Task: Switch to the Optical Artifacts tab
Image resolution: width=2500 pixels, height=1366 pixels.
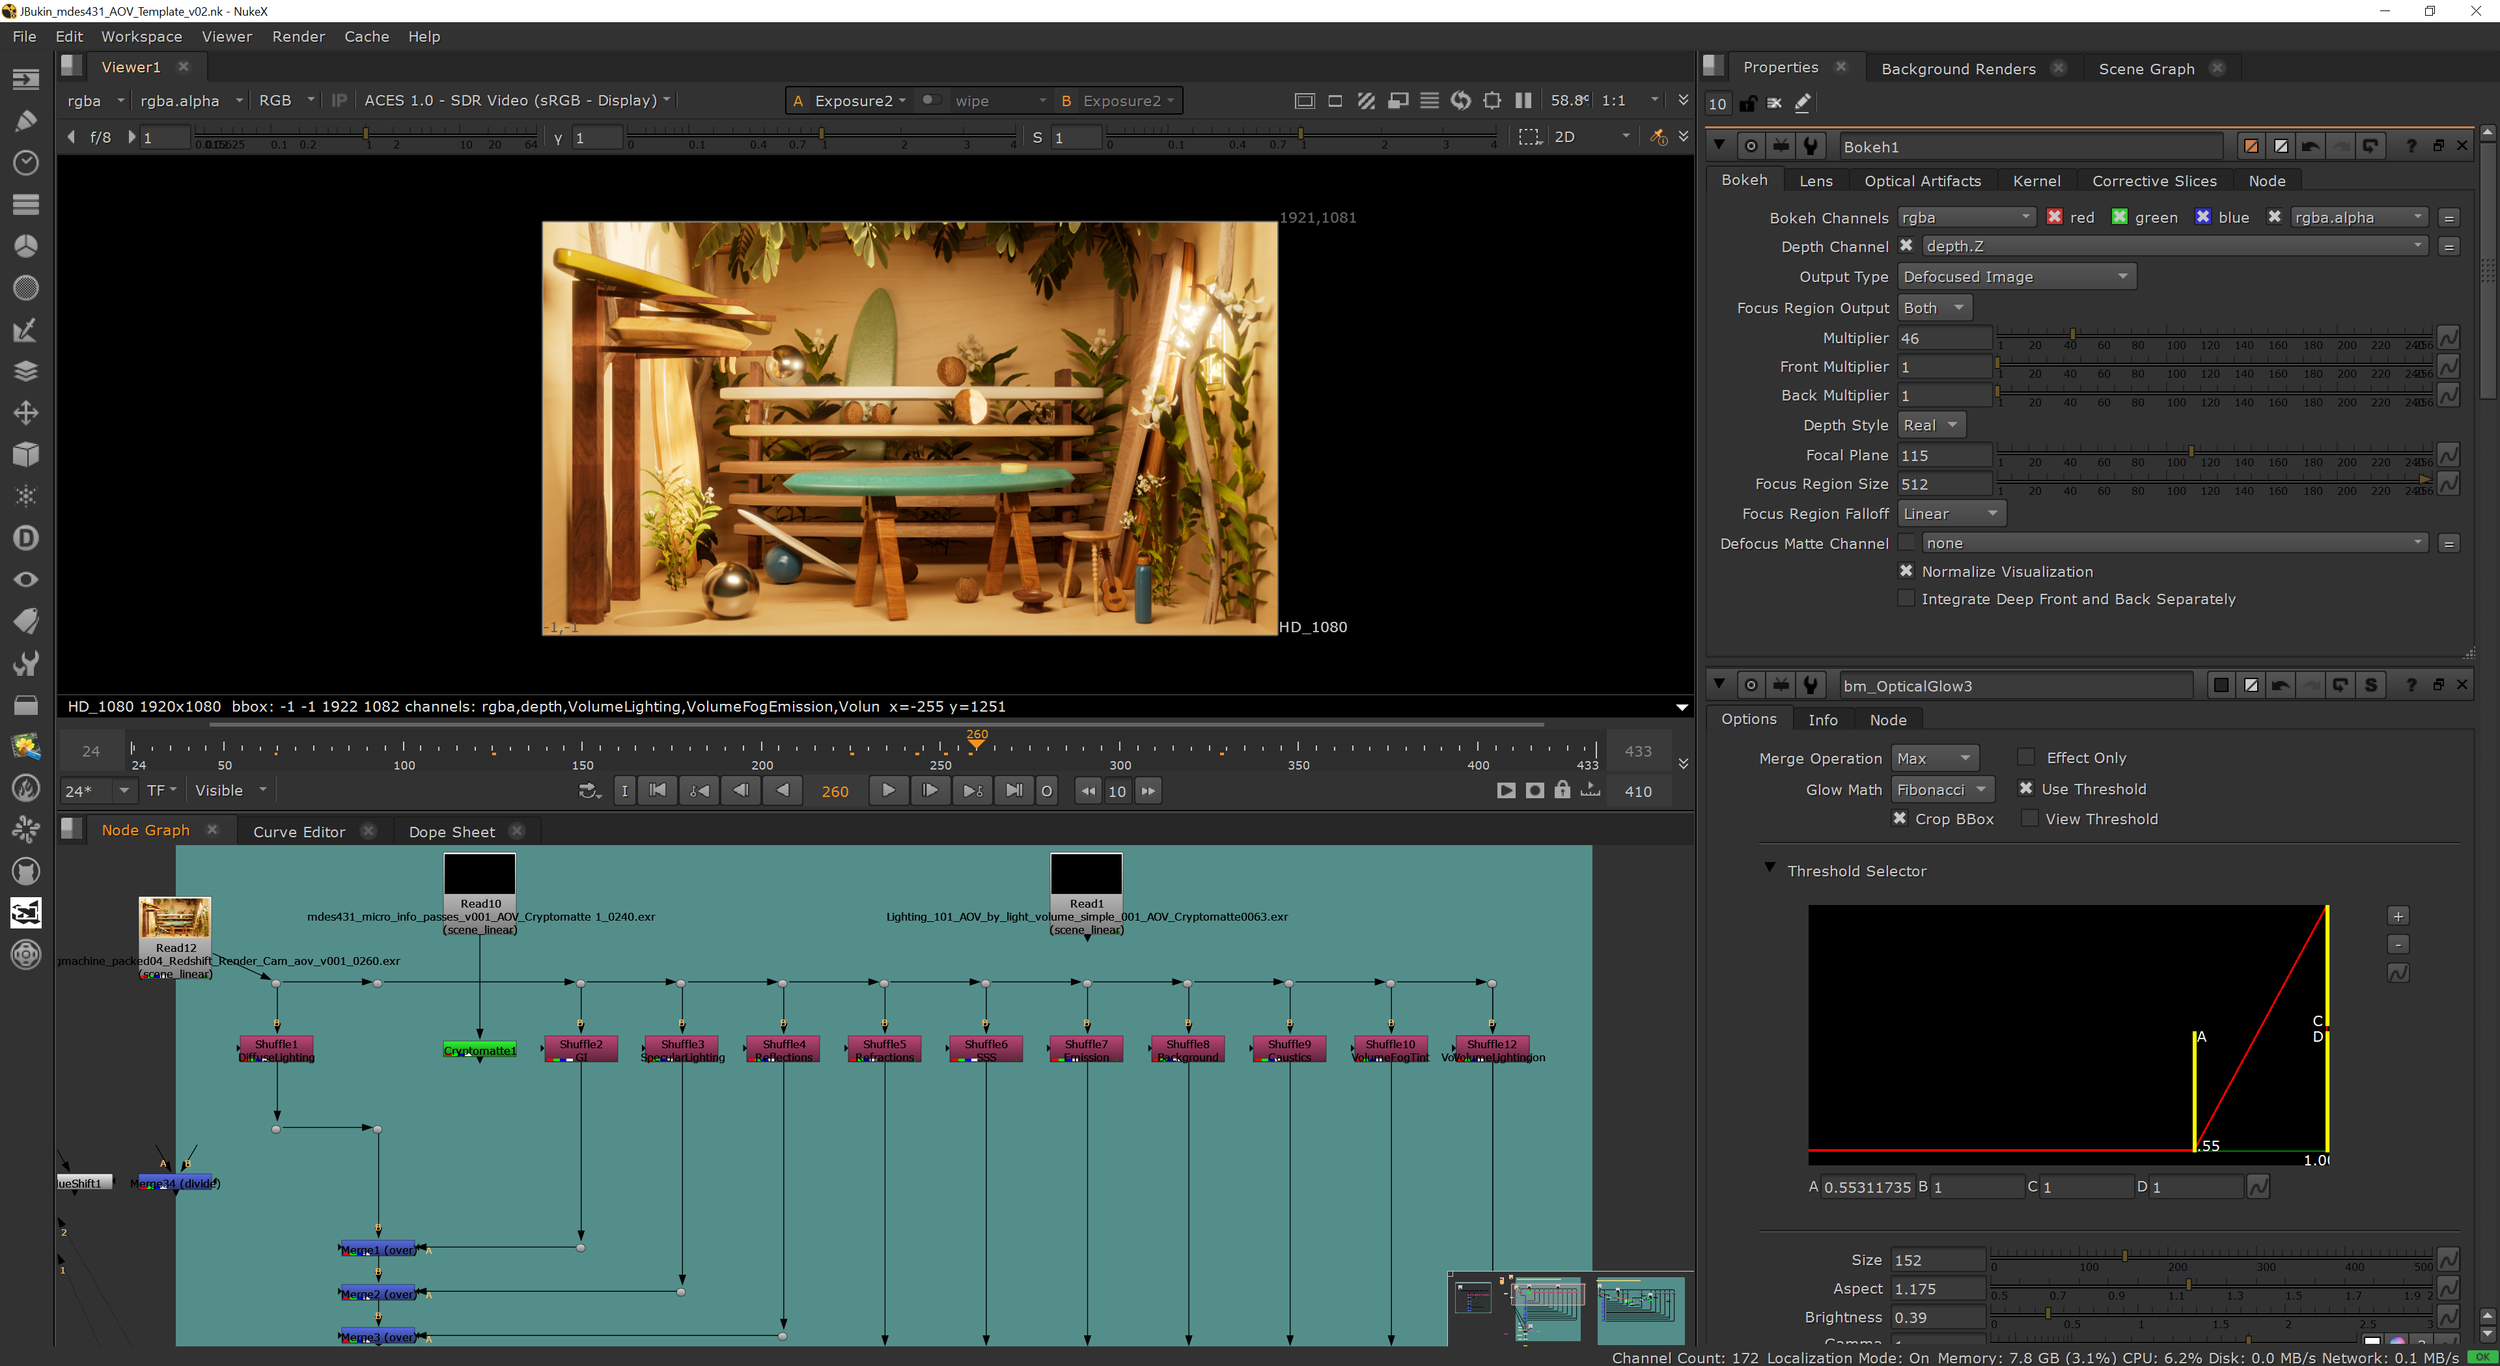Action: (x=1921, y=181)
